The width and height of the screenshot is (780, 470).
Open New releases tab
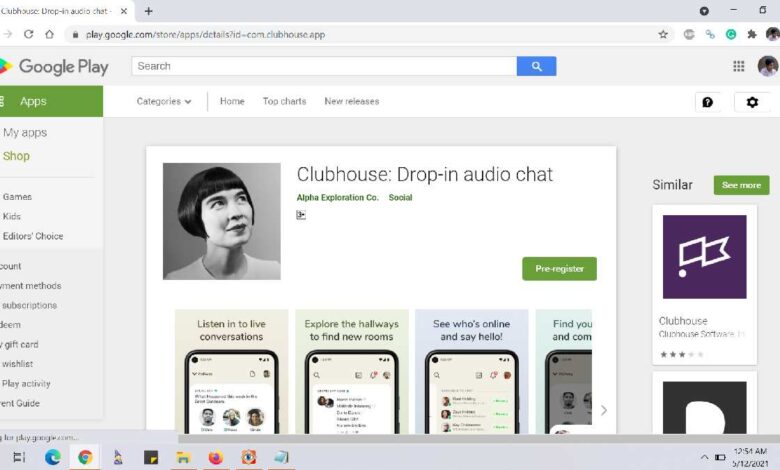point(352,101)
